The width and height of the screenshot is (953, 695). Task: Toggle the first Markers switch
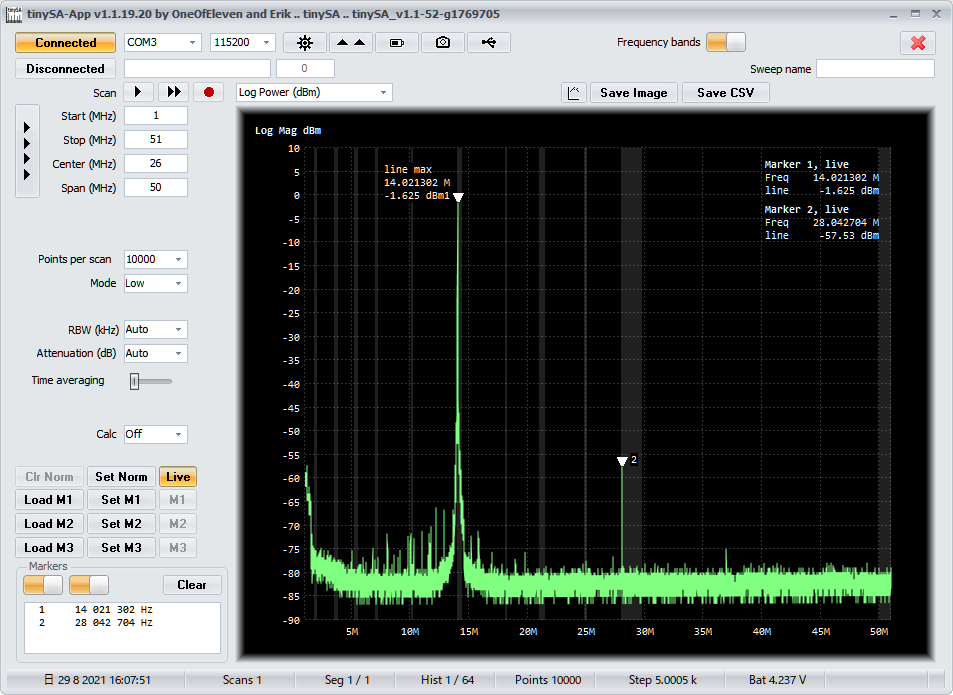tap(43, 585)
